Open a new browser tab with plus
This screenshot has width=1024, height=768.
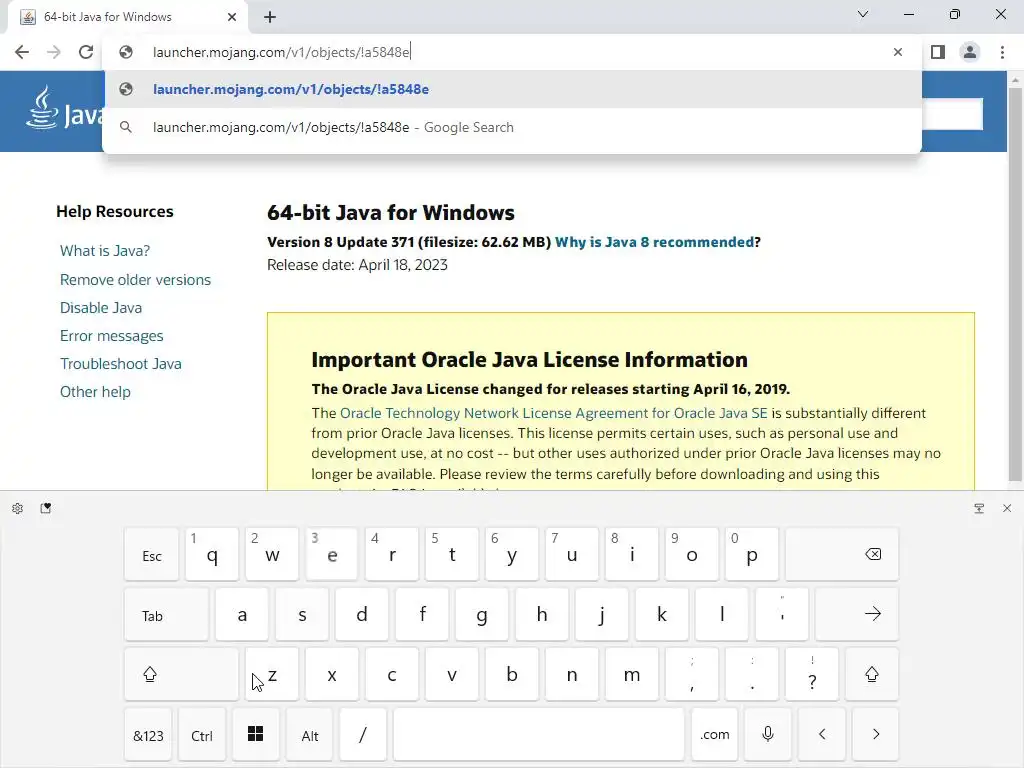270,17
